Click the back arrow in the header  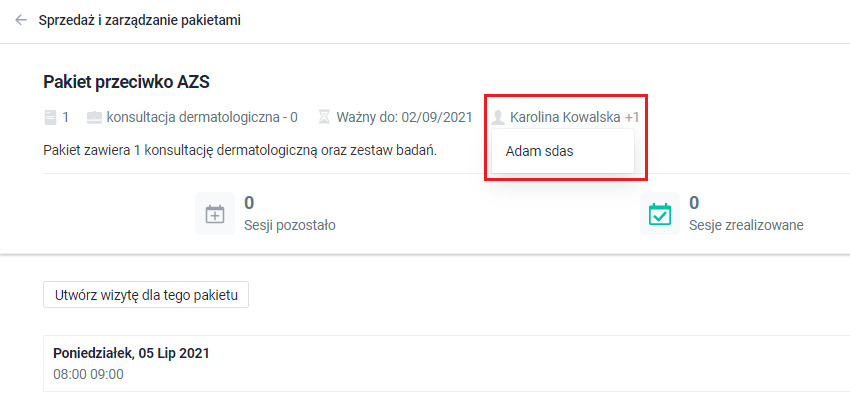pyautogui.click(x=21, y=20)
